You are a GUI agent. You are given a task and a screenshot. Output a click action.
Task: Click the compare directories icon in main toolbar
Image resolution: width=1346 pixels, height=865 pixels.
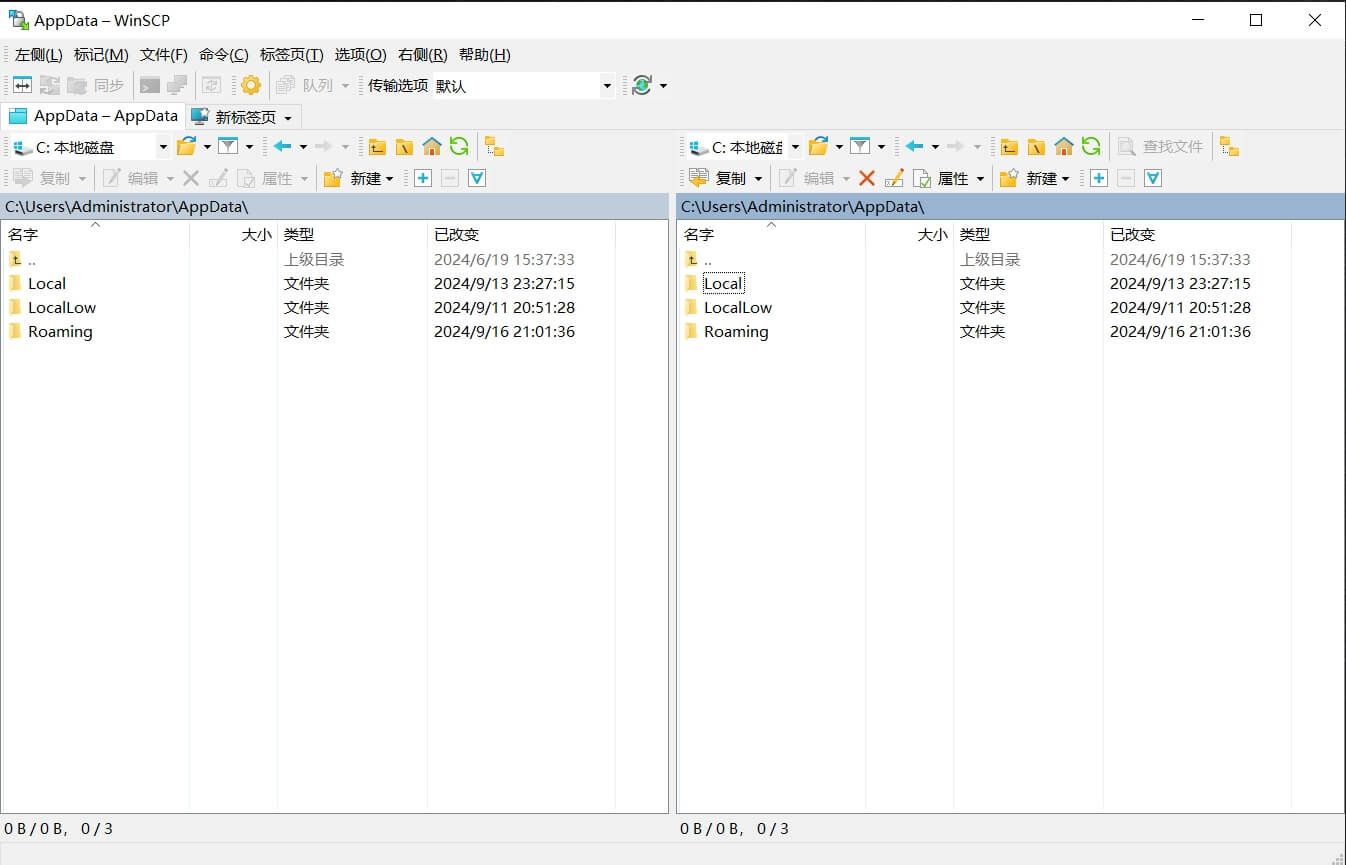[x=21, y=85]
